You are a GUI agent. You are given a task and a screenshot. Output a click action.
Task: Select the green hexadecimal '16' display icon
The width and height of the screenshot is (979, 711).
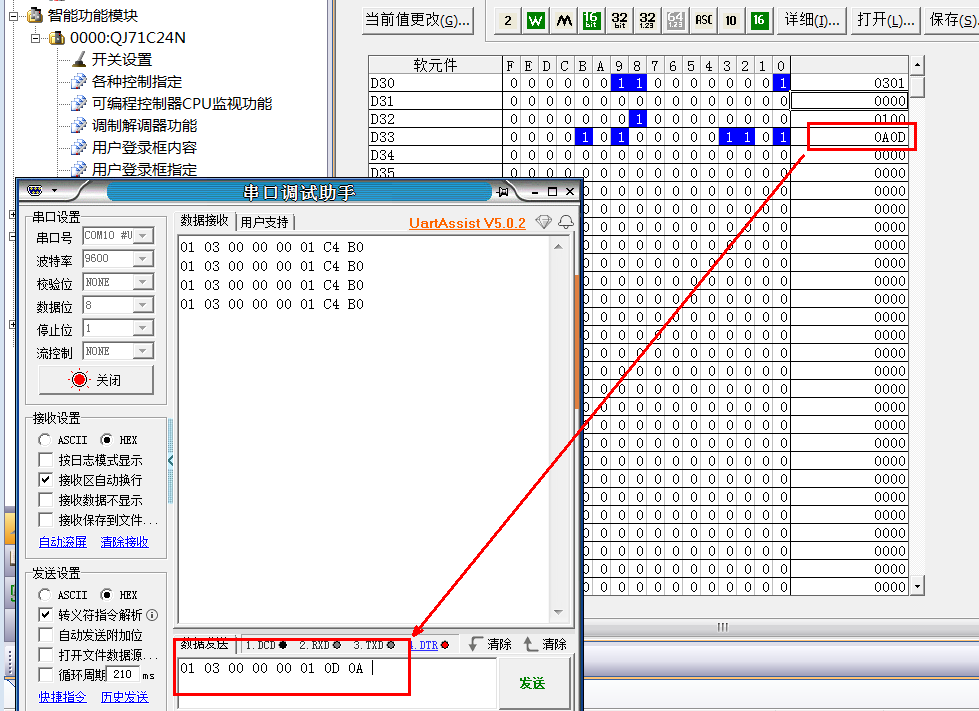tap(759, 20)
